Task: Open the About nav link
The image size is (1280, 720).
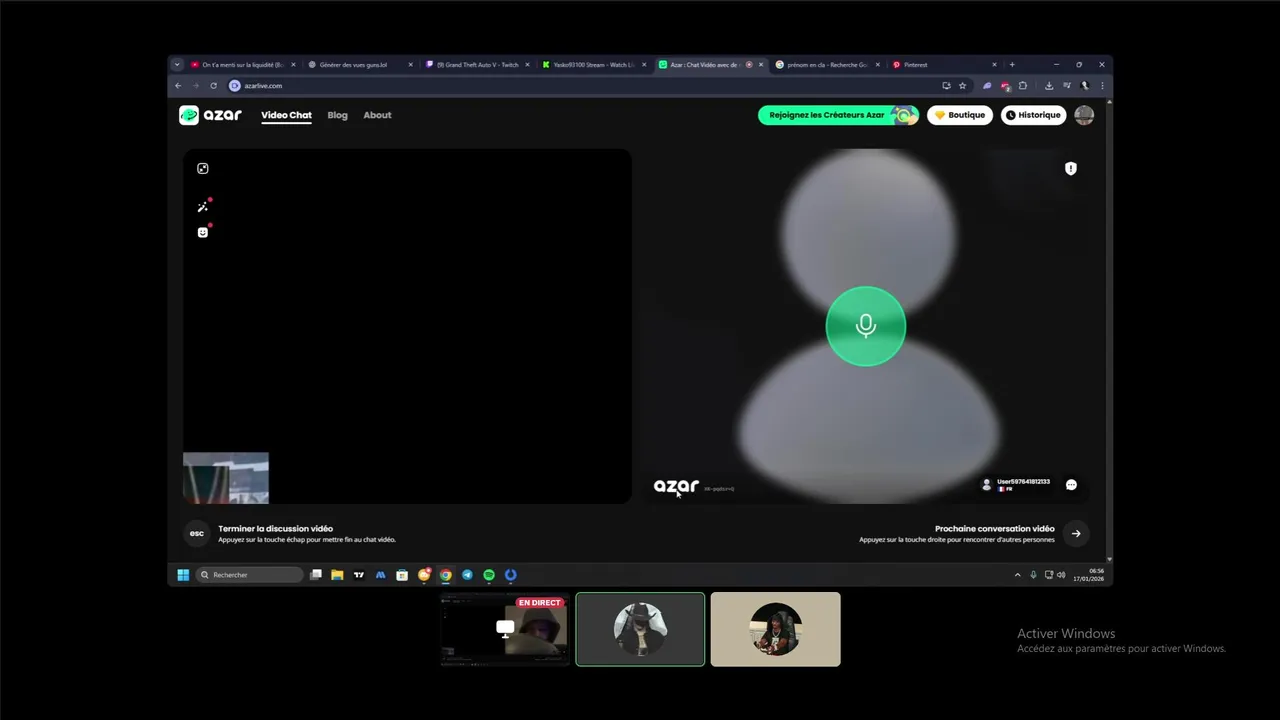Action: tap(377, 115)
